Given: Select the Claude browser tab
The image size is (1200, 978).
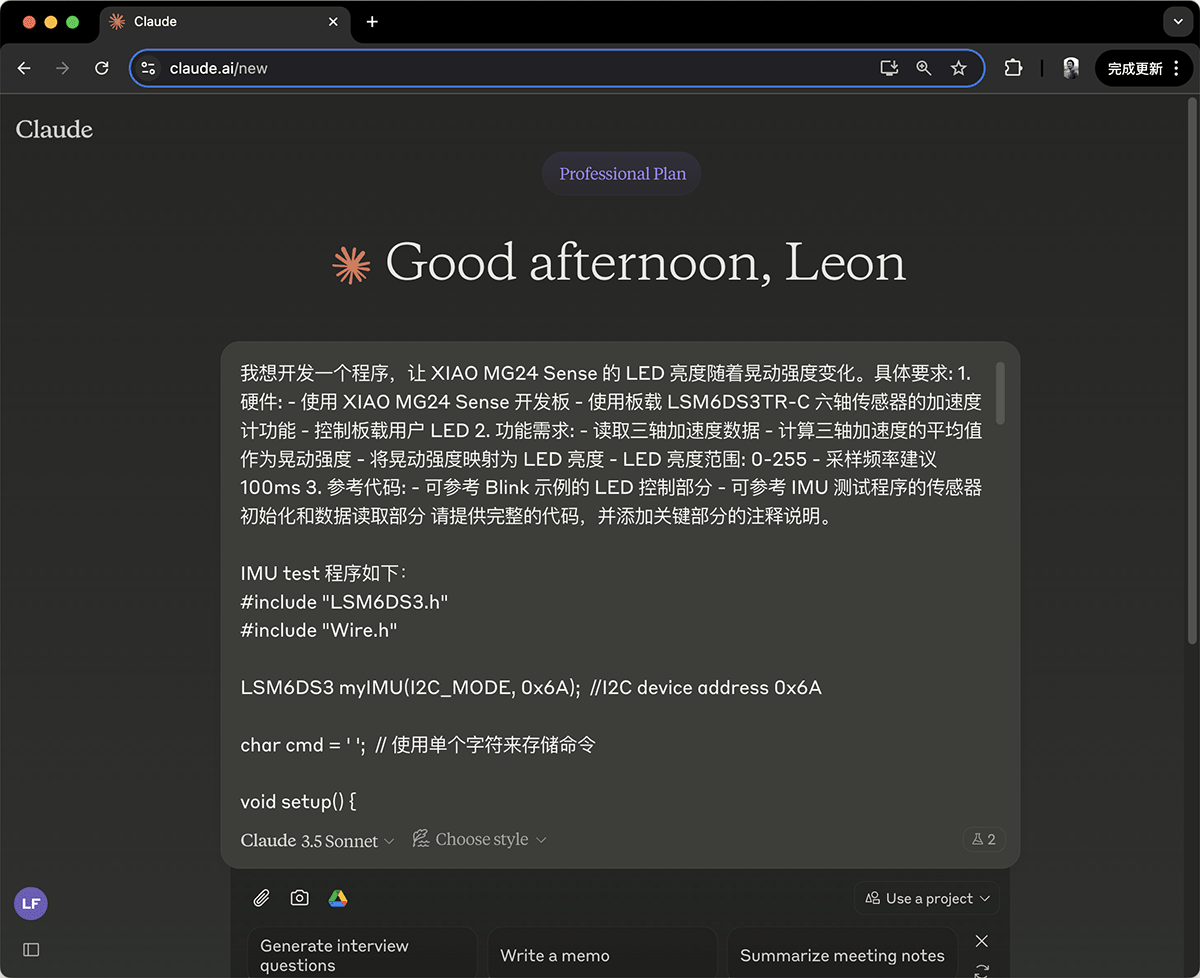Looking at the screenshot, I should tap(225, 22).
